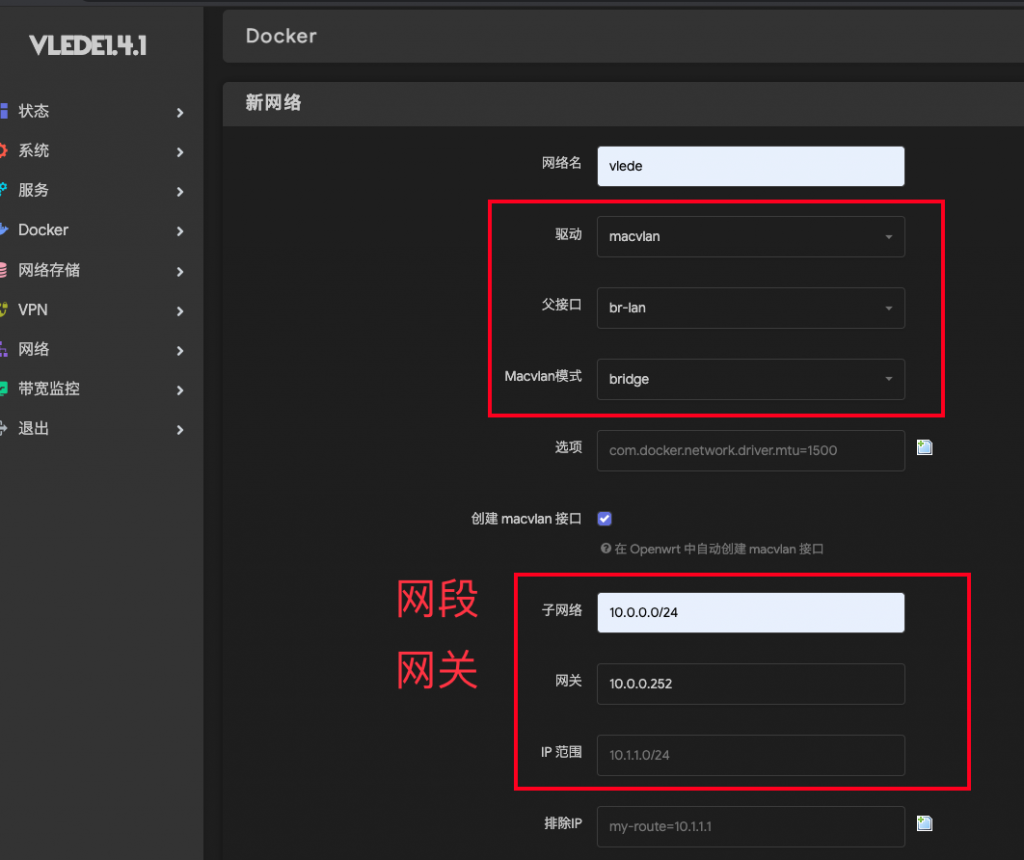Click the IP 范围 input field
The image size is (1024, 860).
[x=751, y=755]
